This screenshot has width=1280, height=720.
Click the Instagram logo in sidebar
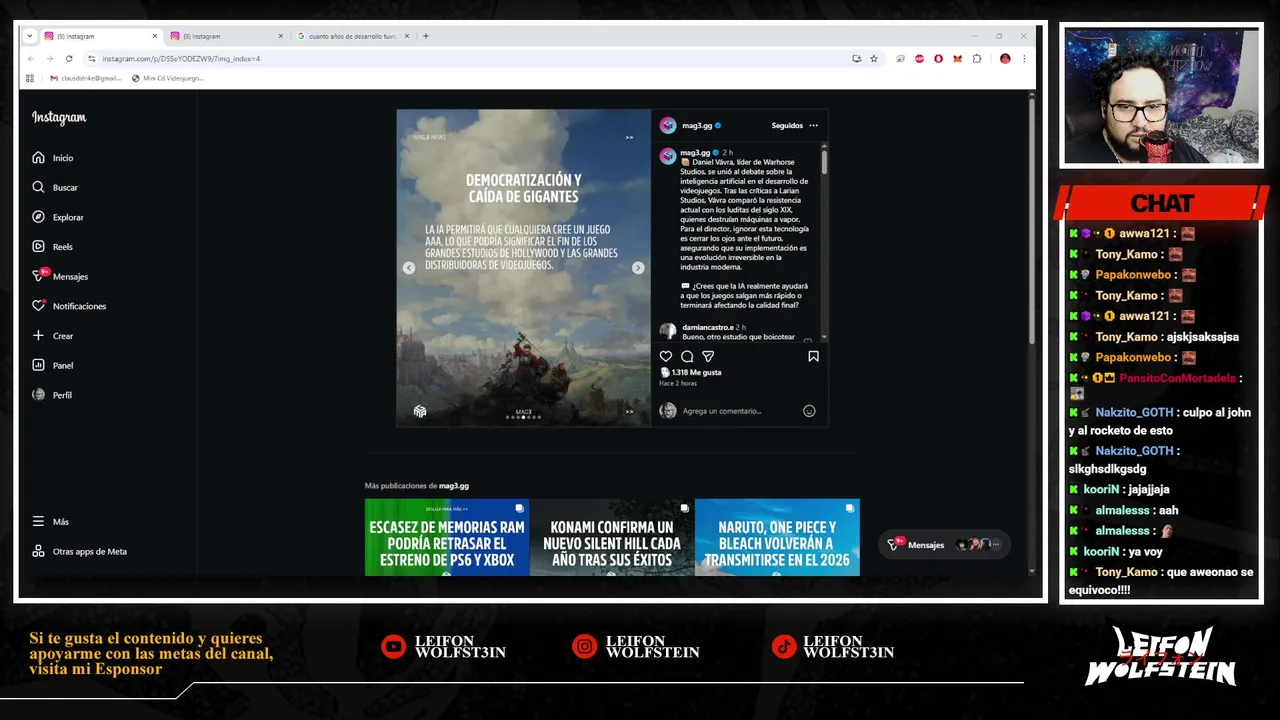click(x=59, y=118)
